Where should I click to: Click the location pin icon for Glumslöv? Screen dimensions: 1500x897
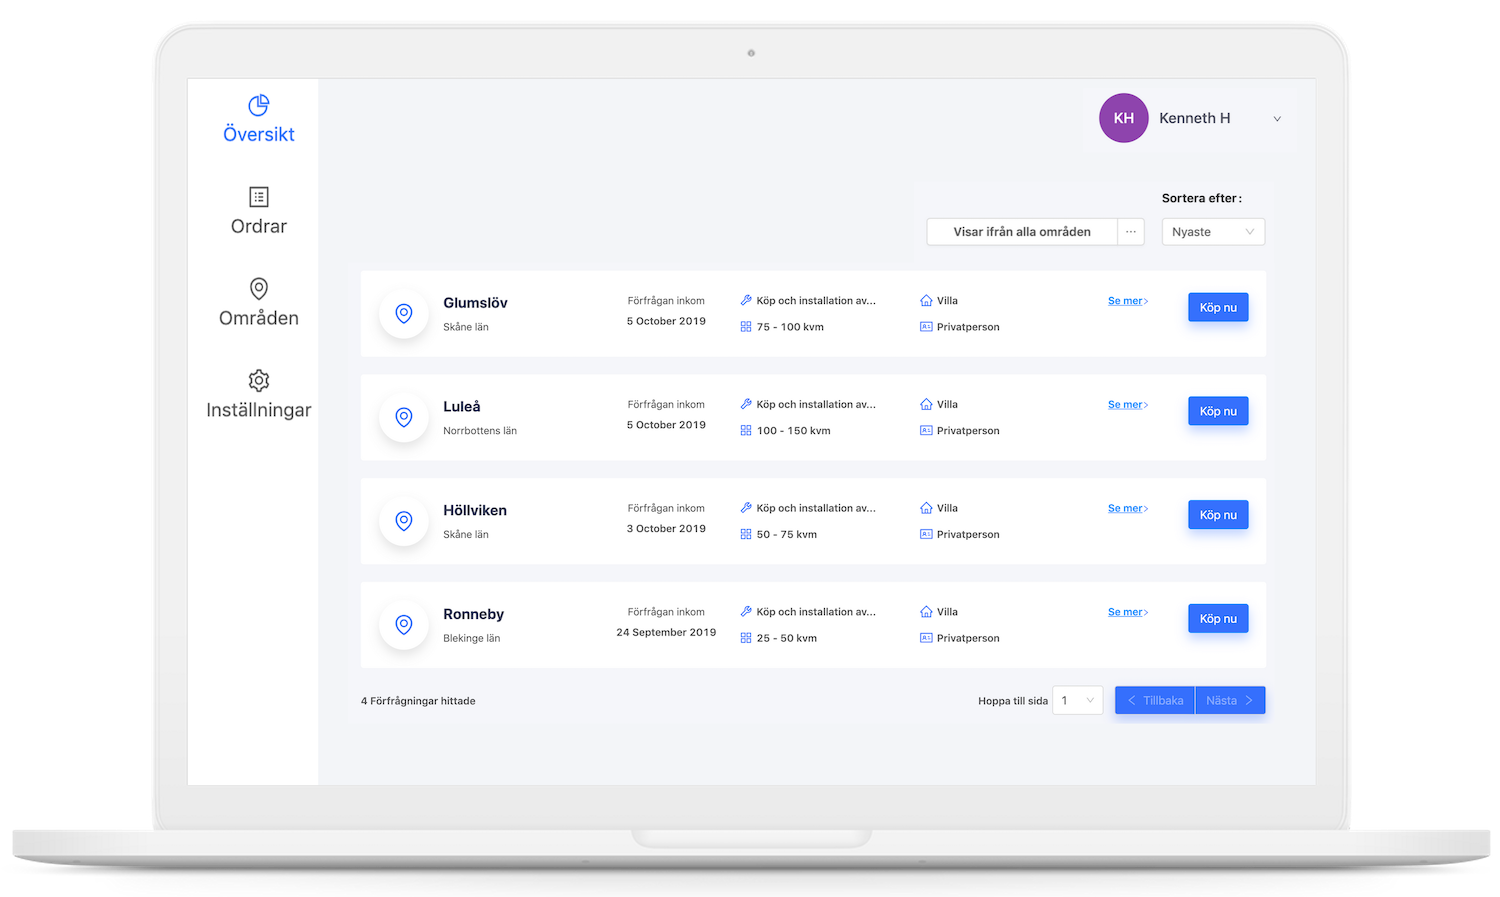(404, 314)
